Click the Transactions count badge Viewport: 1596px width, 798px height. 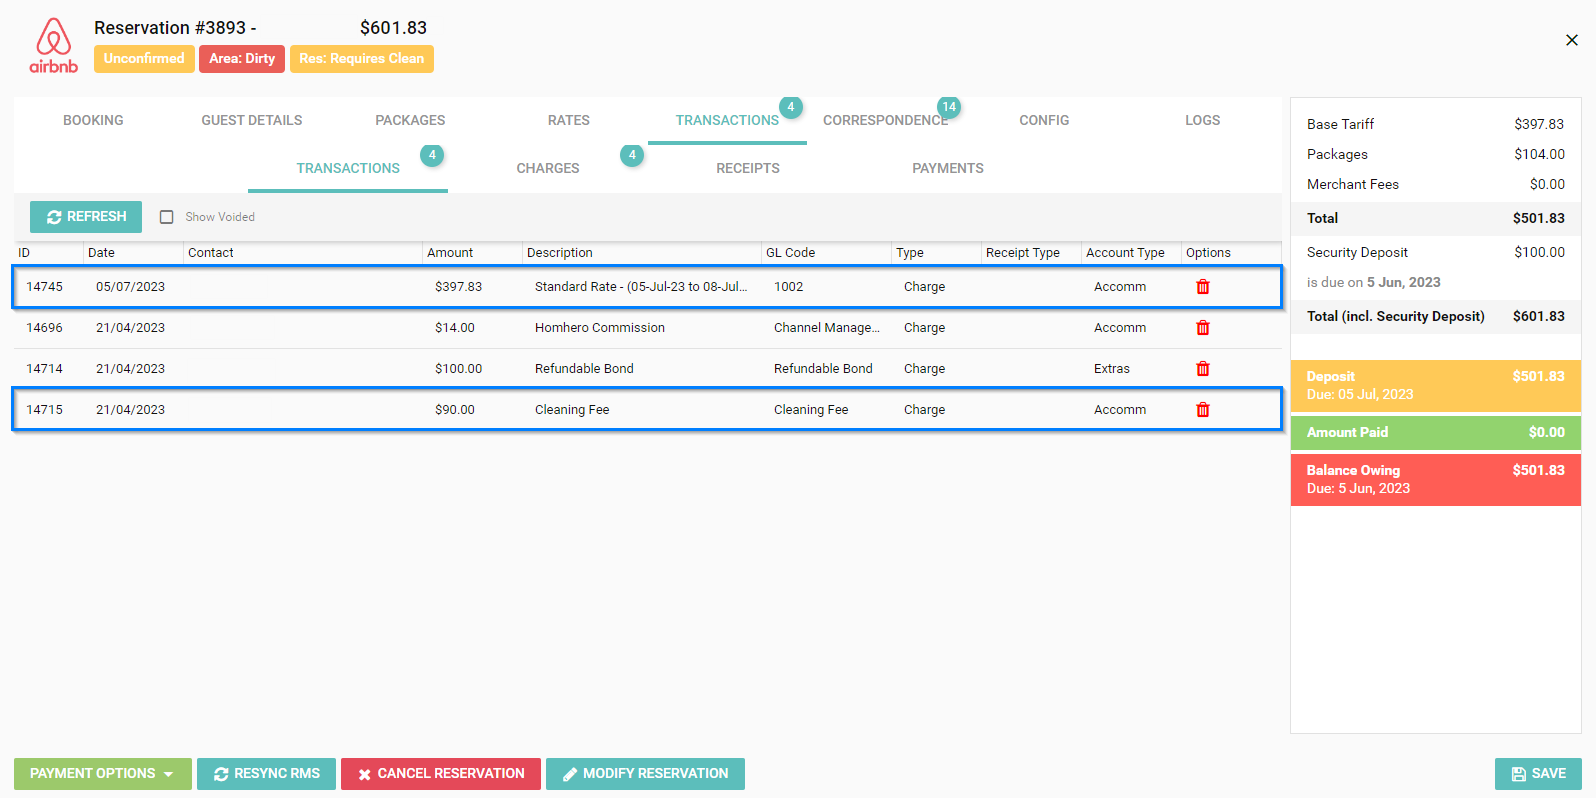pos(790,107)
